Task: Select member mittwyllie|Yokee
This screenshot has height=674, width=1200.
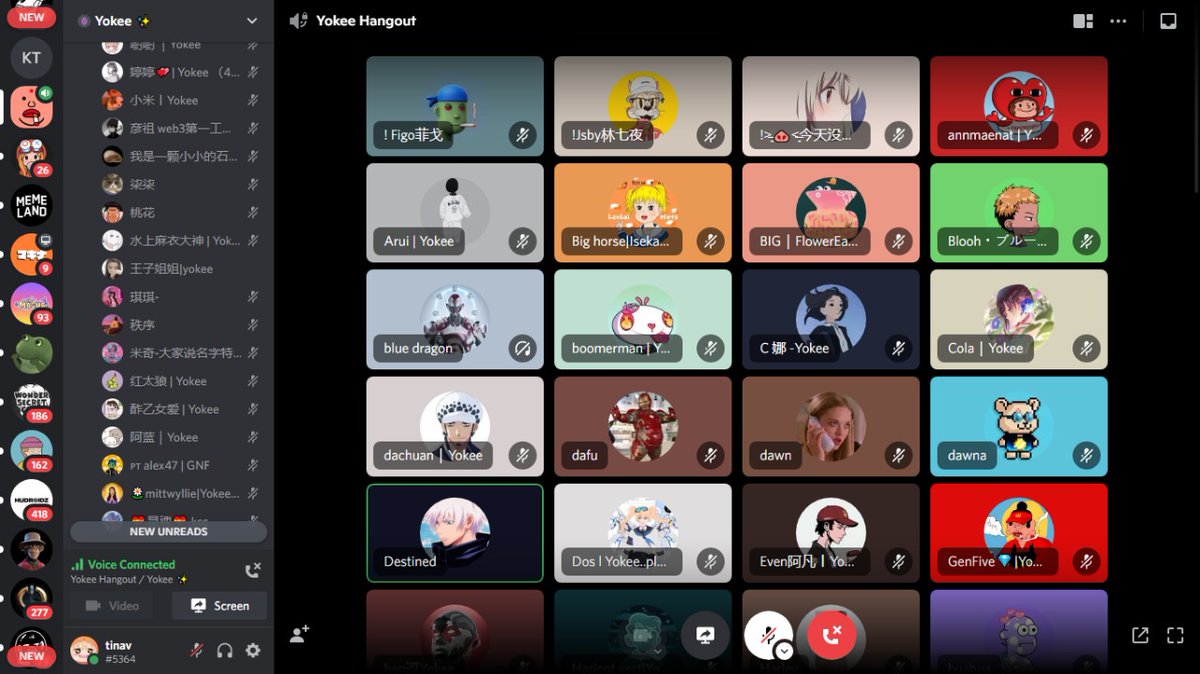Action: click(182, 493)
